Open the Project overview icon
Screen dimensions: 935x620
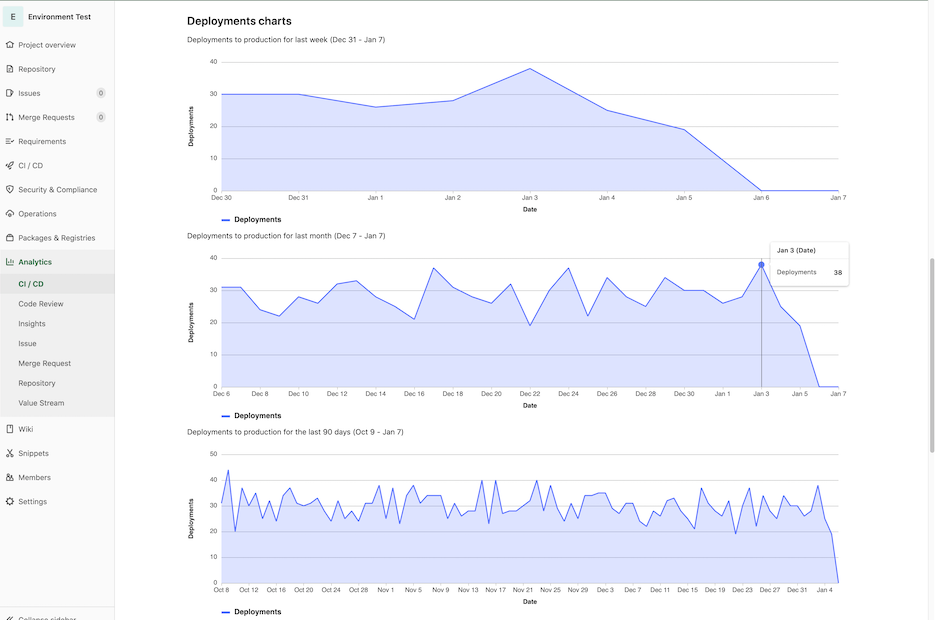[10, 44]
